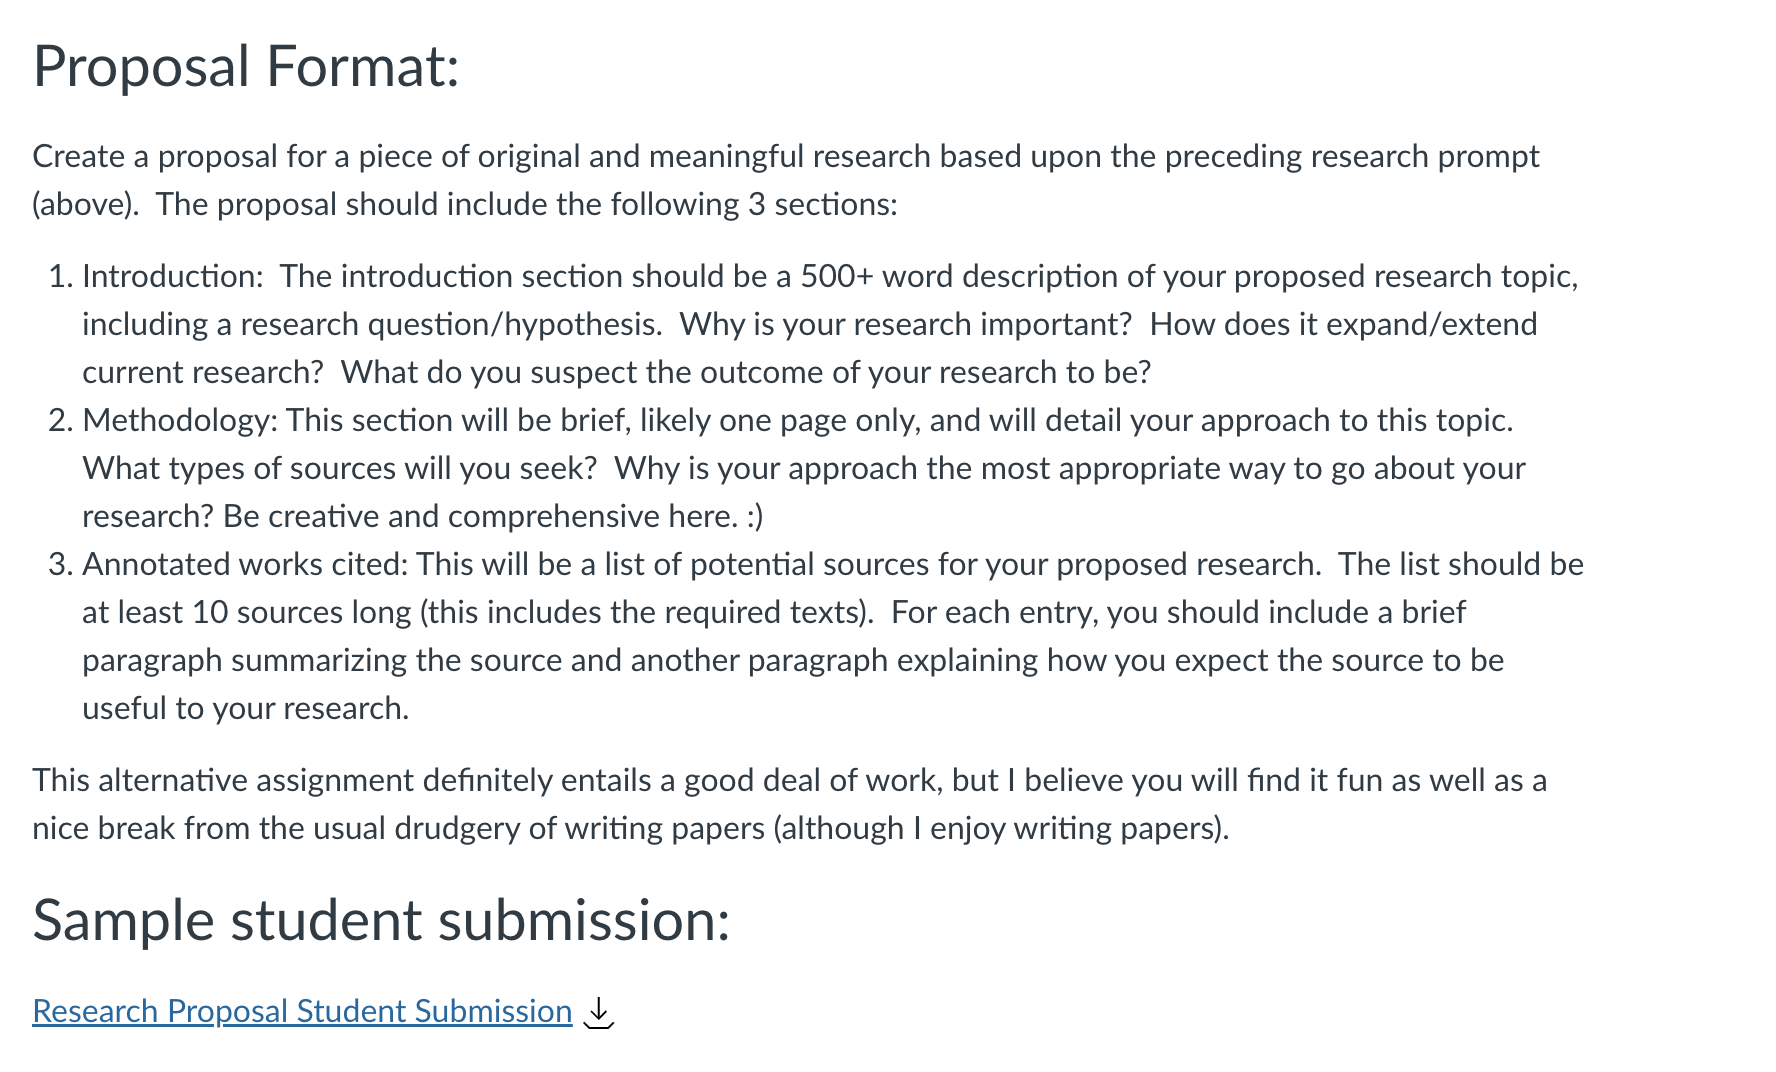Click the Sample student submission heading
The height and width of the screenshot is (1072, 1776).
pyautogui.click(x=381, y=920)
